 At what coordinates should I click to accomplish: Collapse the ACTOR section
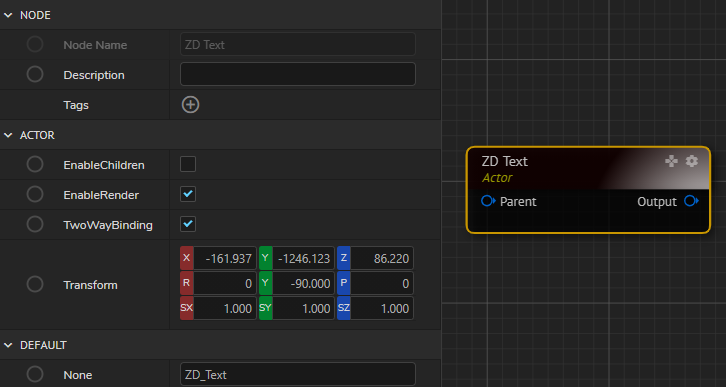8,135
